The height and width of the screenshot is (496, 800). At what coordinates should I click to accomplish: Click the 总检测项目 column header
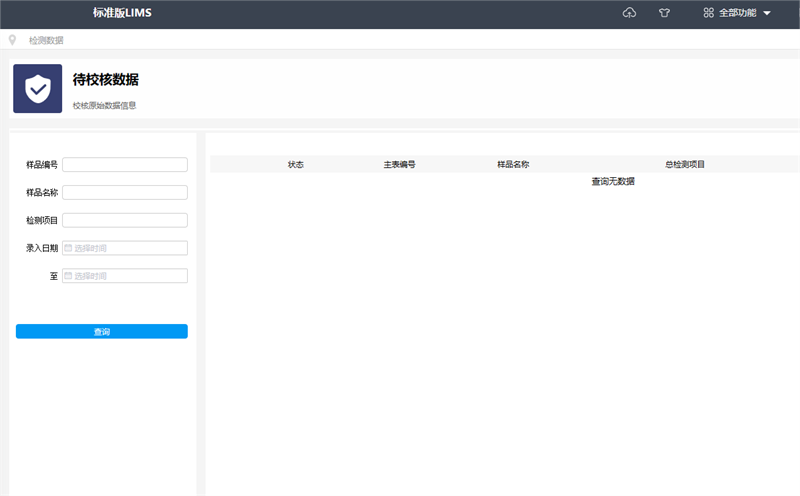pos(685,164)
